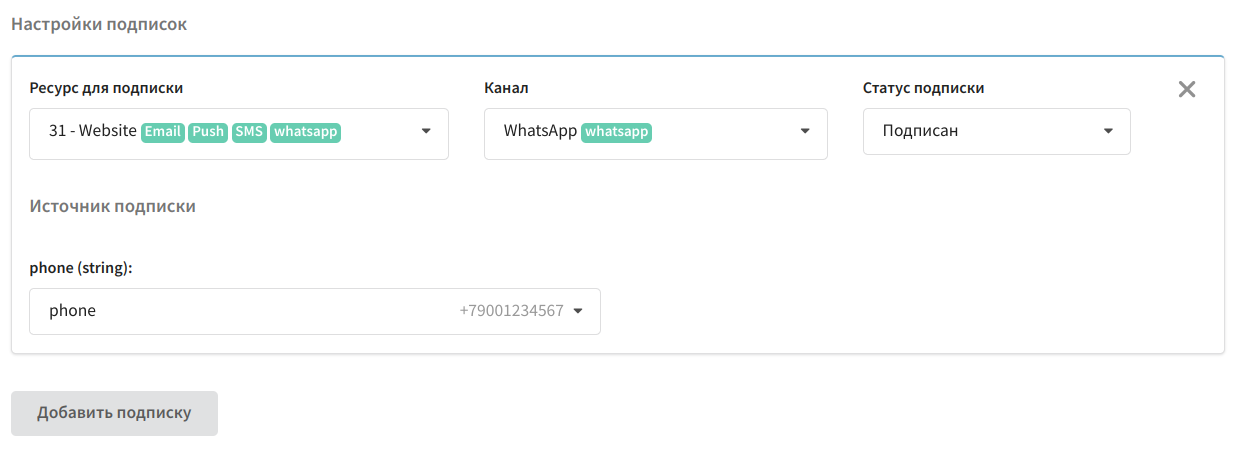Expand the Статус подписки dropdown arrow
Image resolution: width=1235 pixels, height=451 pixels.
tap(1108, 131)
